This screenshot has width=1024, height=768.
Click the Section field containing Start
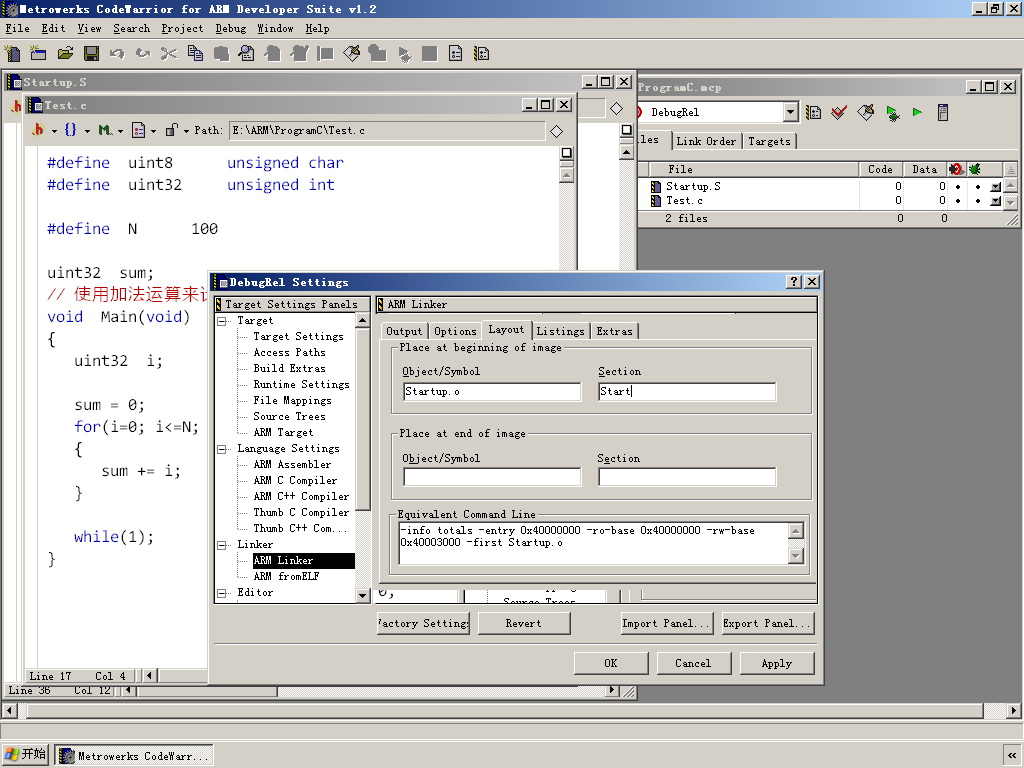687,391
